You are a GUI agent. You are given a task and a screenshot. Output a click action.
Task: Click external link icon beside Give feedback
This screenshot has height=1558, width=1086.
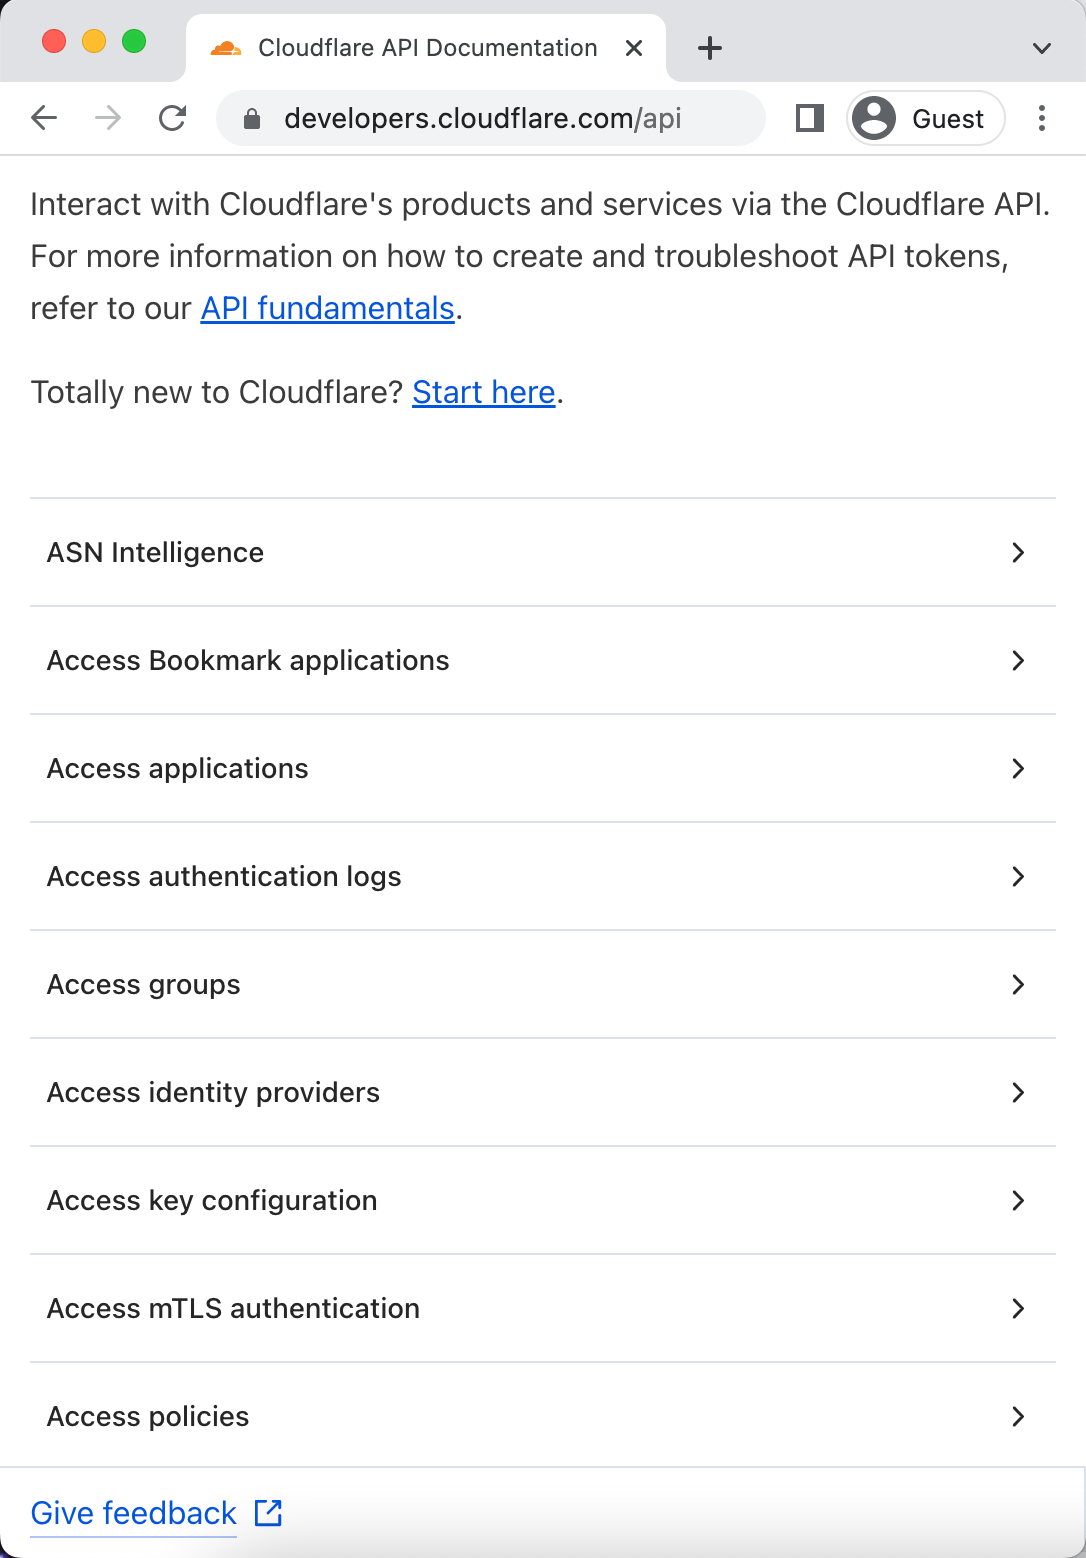point(268,1513)
